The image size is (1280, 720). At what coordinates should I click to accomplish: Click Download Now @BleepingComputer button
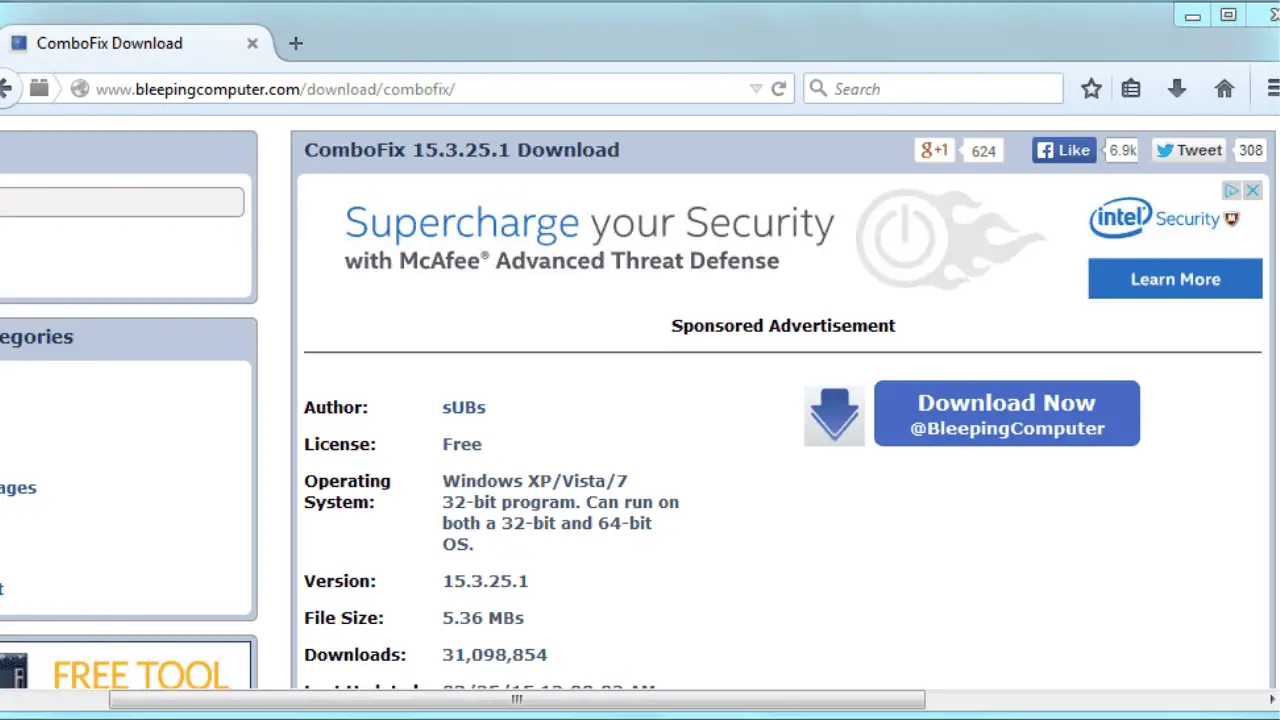tap(1007, 413)
